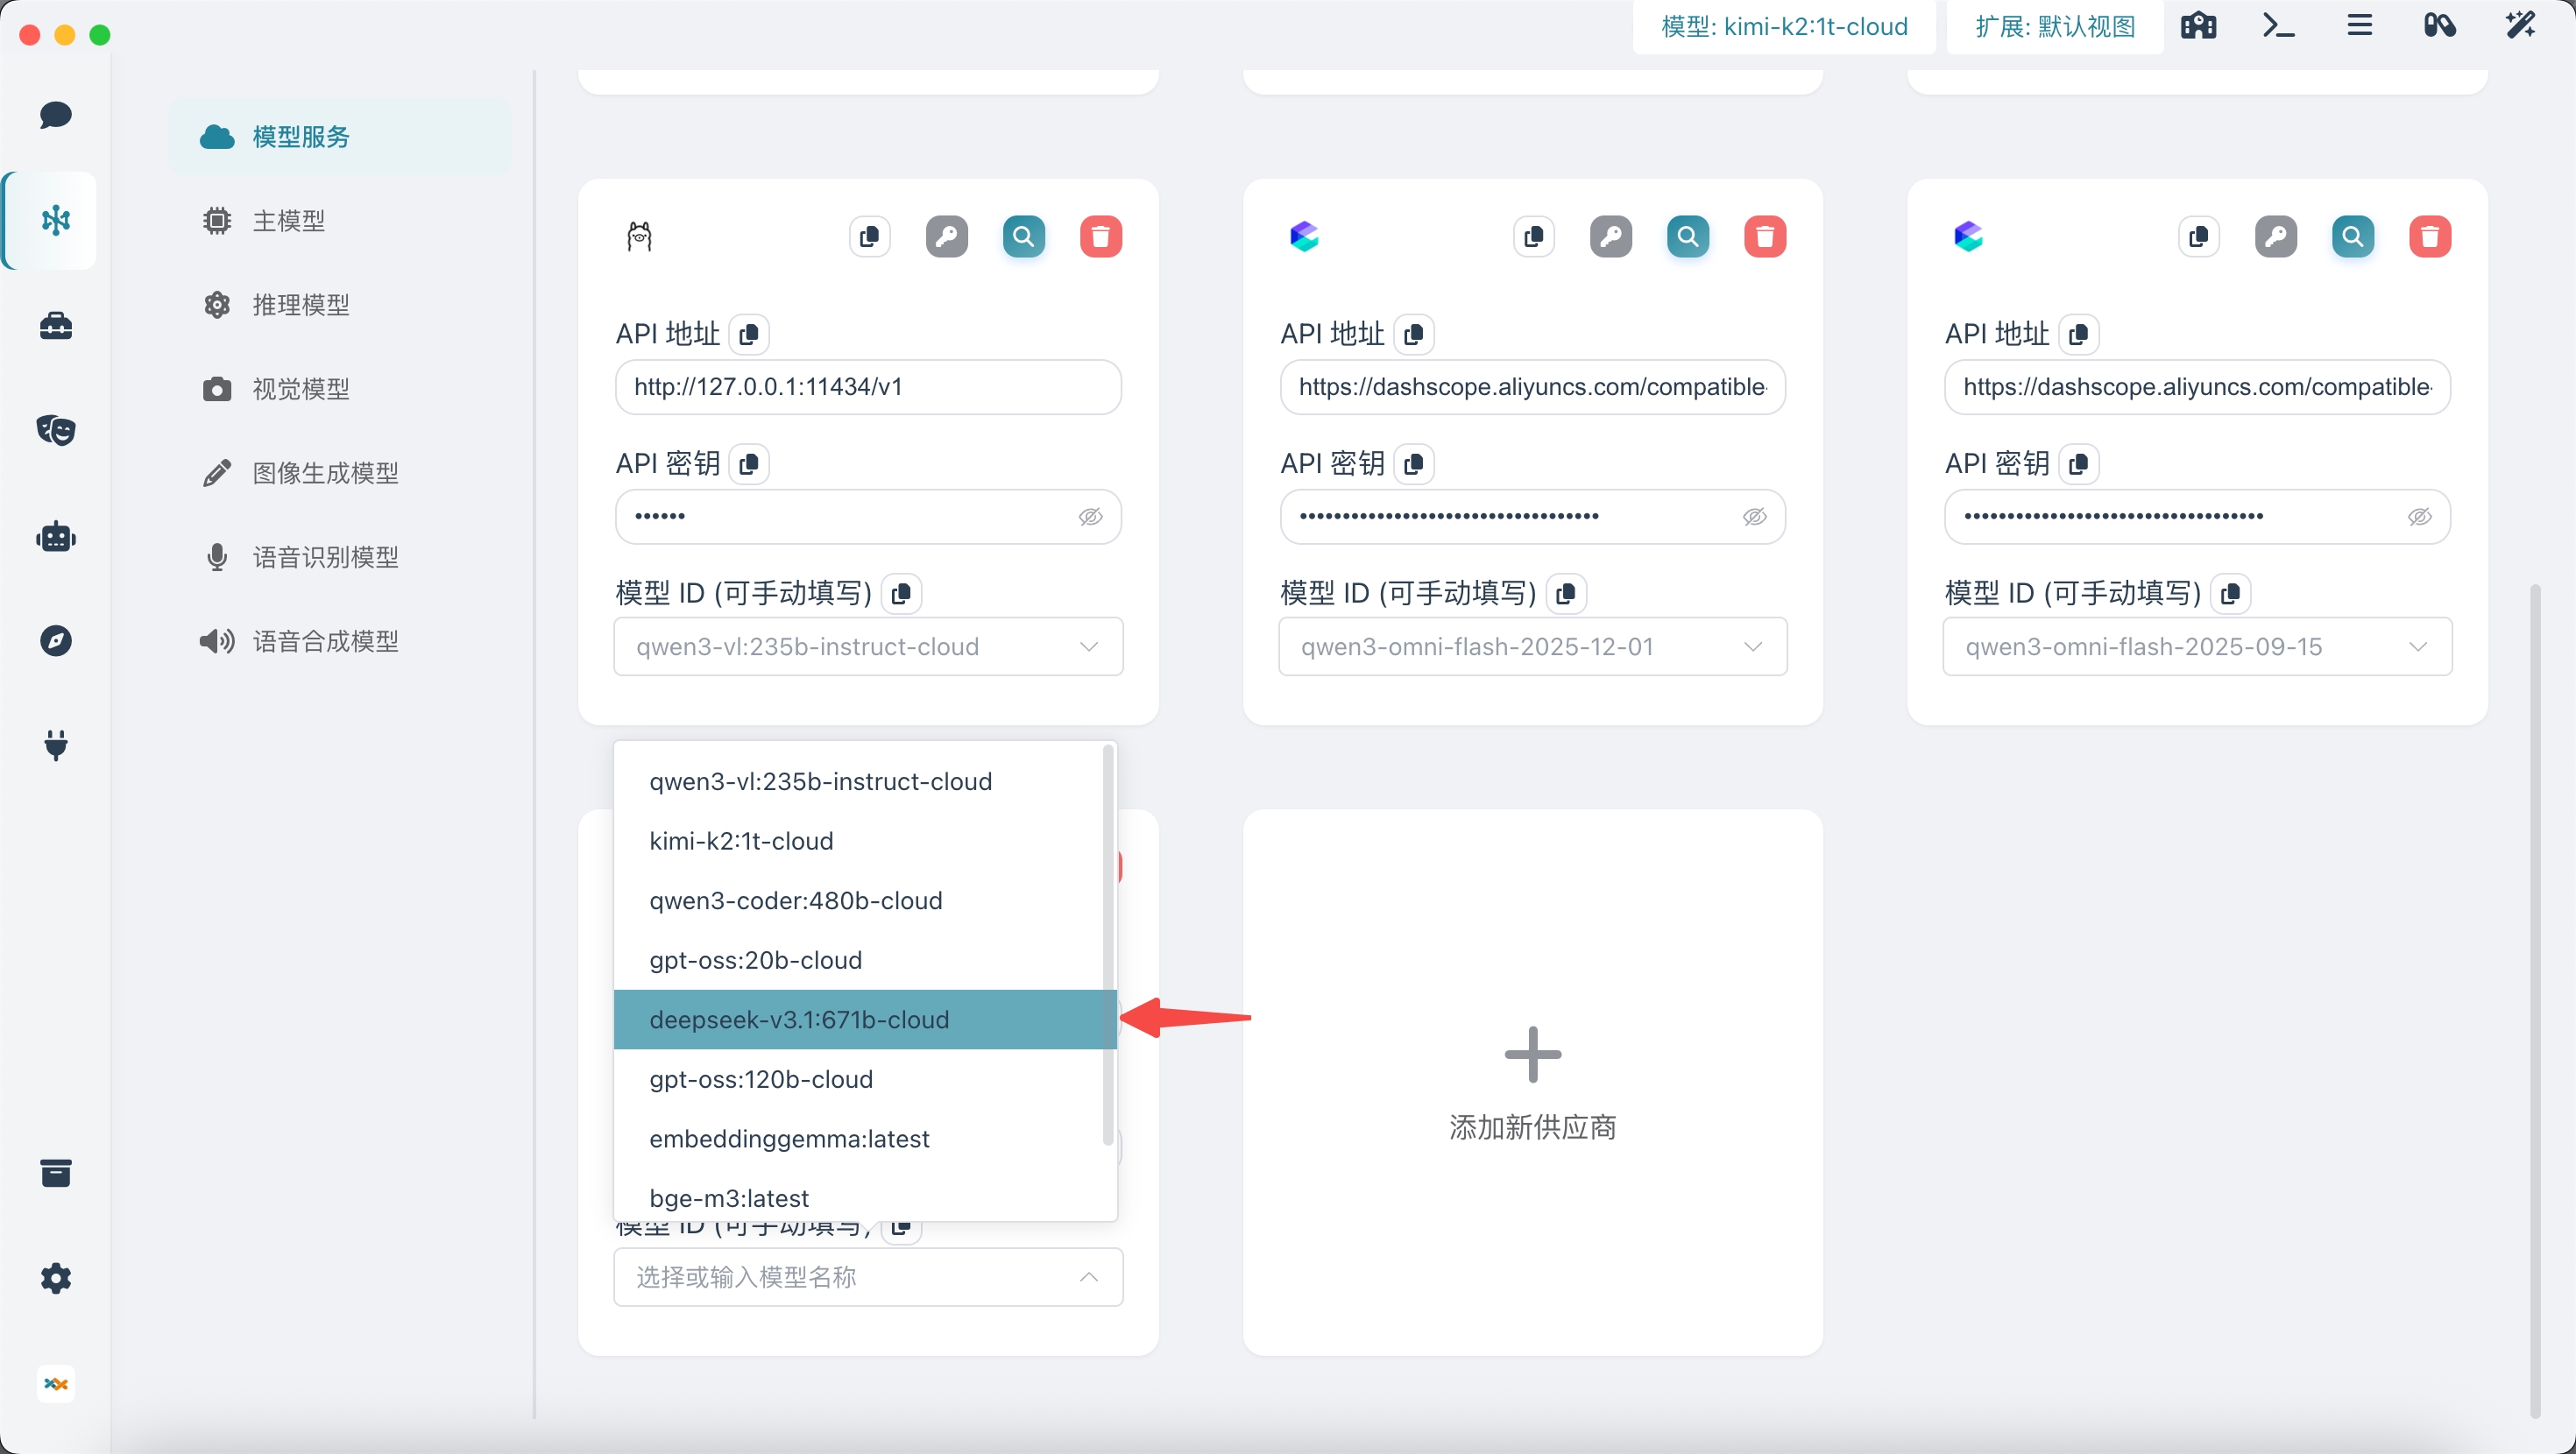The image size is (2576, 1454).
Task: Copy model ID qwen3-vl:235b-instruct-cloud
Action: (x=901, y=594)
